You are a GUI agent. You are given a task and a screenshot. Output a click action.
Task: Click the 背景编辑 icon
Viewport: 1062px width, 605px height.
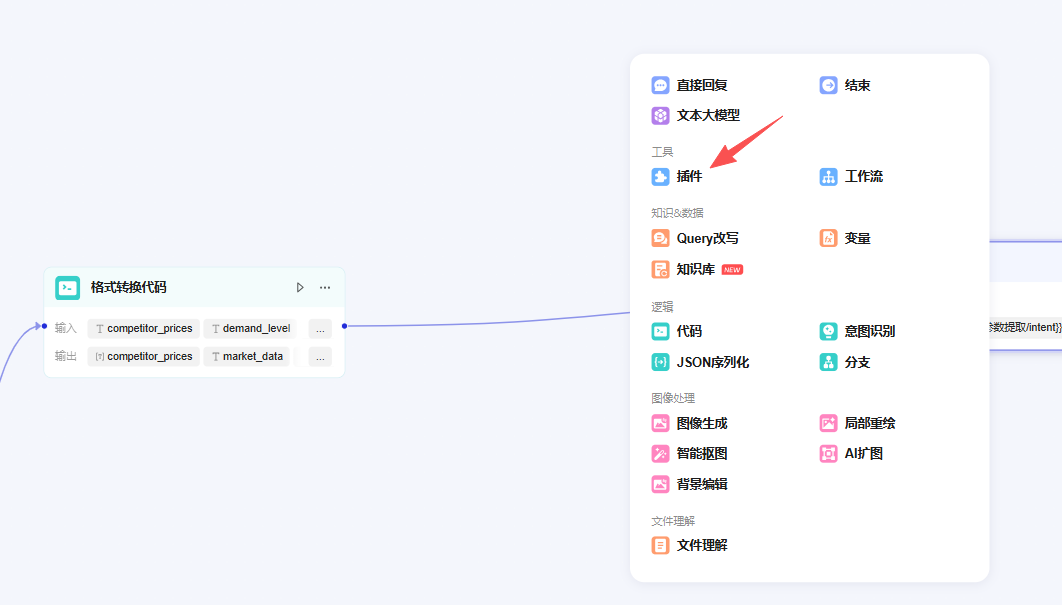point(660,484)
